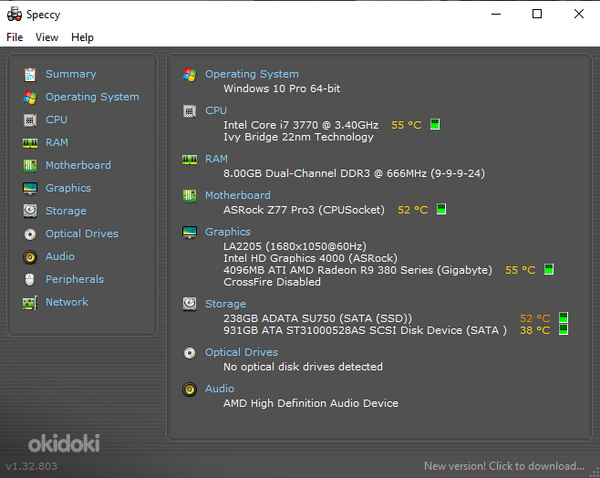Click ST31000528AS drive temperature indicator icon
Screen dimensions: 600x478
(563, 330)
